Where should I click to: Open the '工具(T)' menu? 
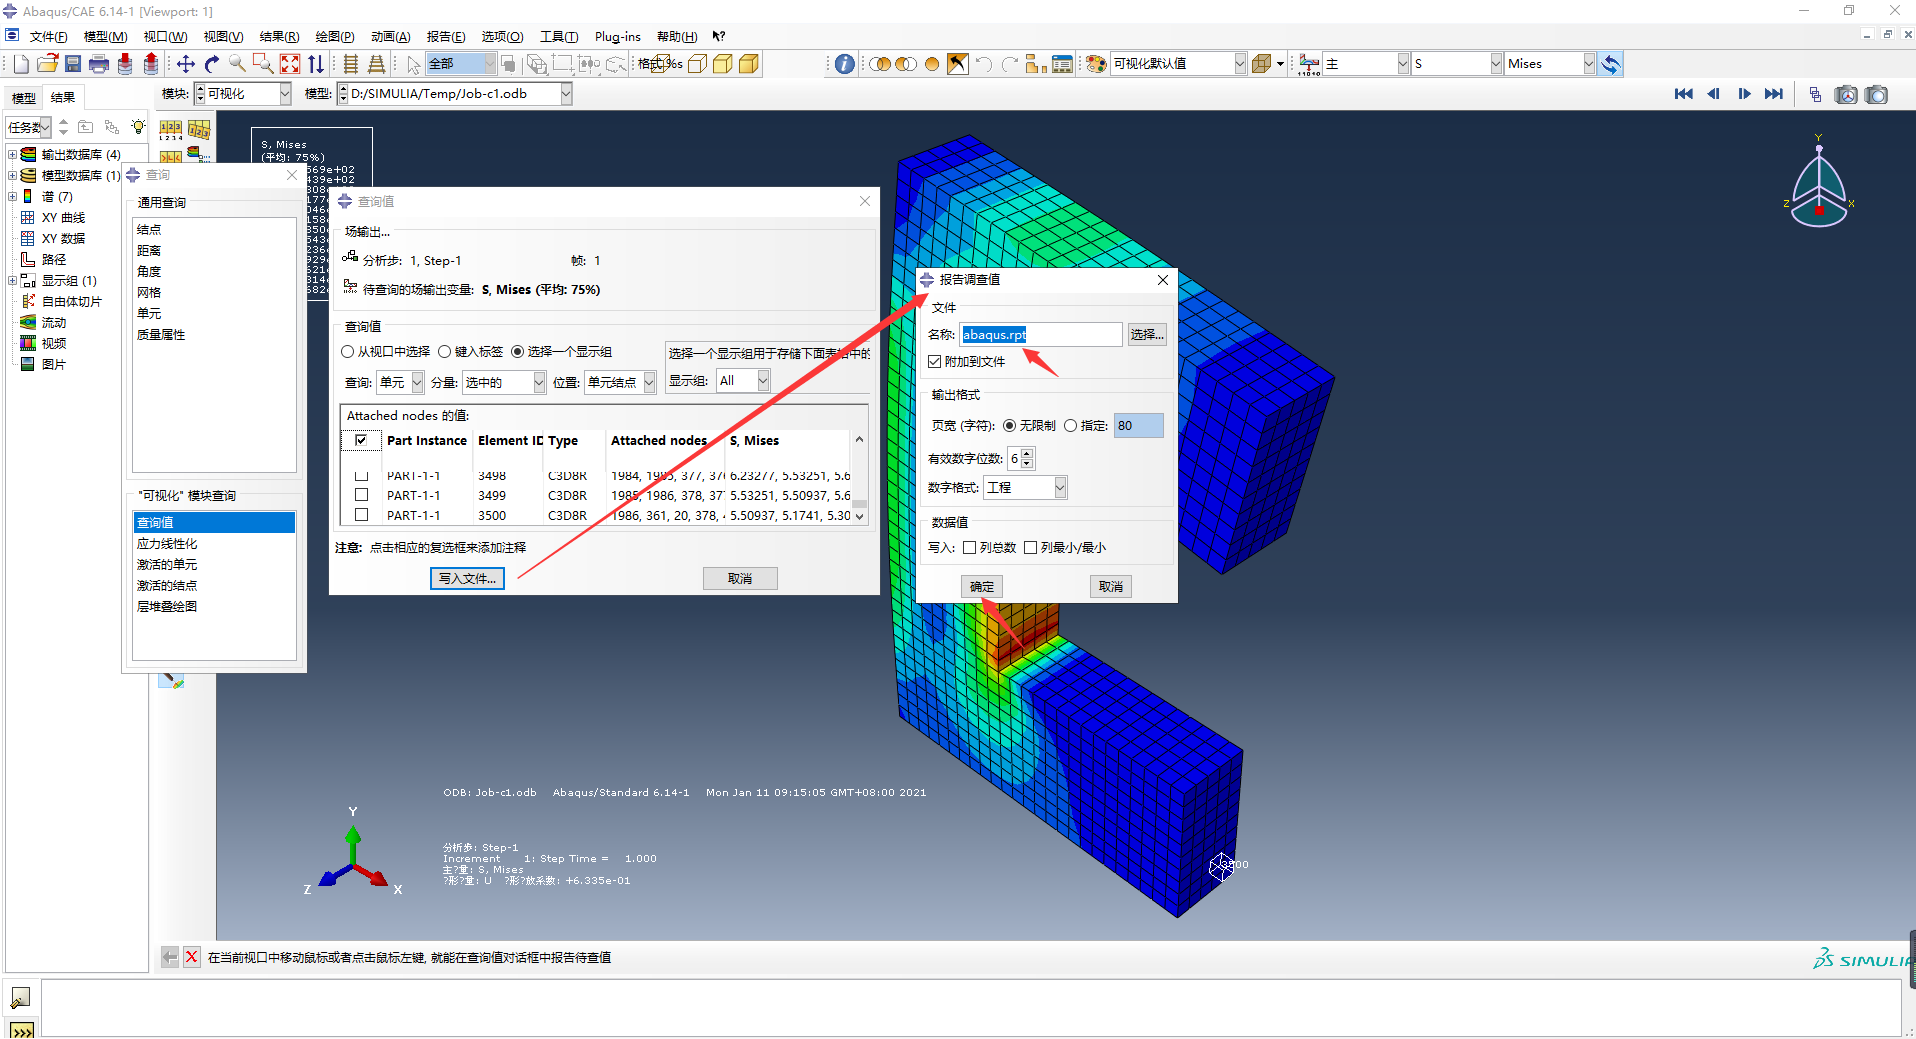[559, 37]
